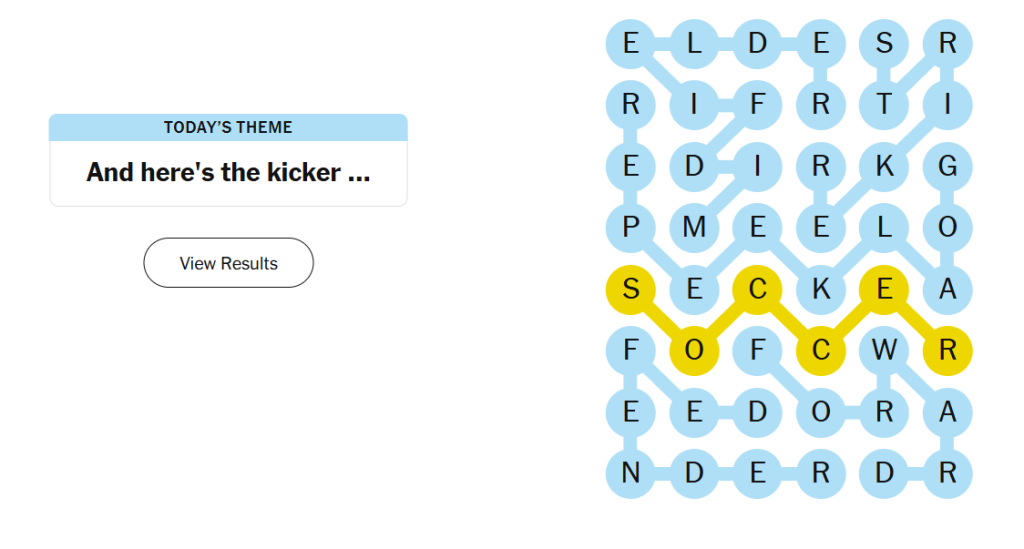1024x549 pixels.
Task: Click the blue letter N tile
Action: 630,473
